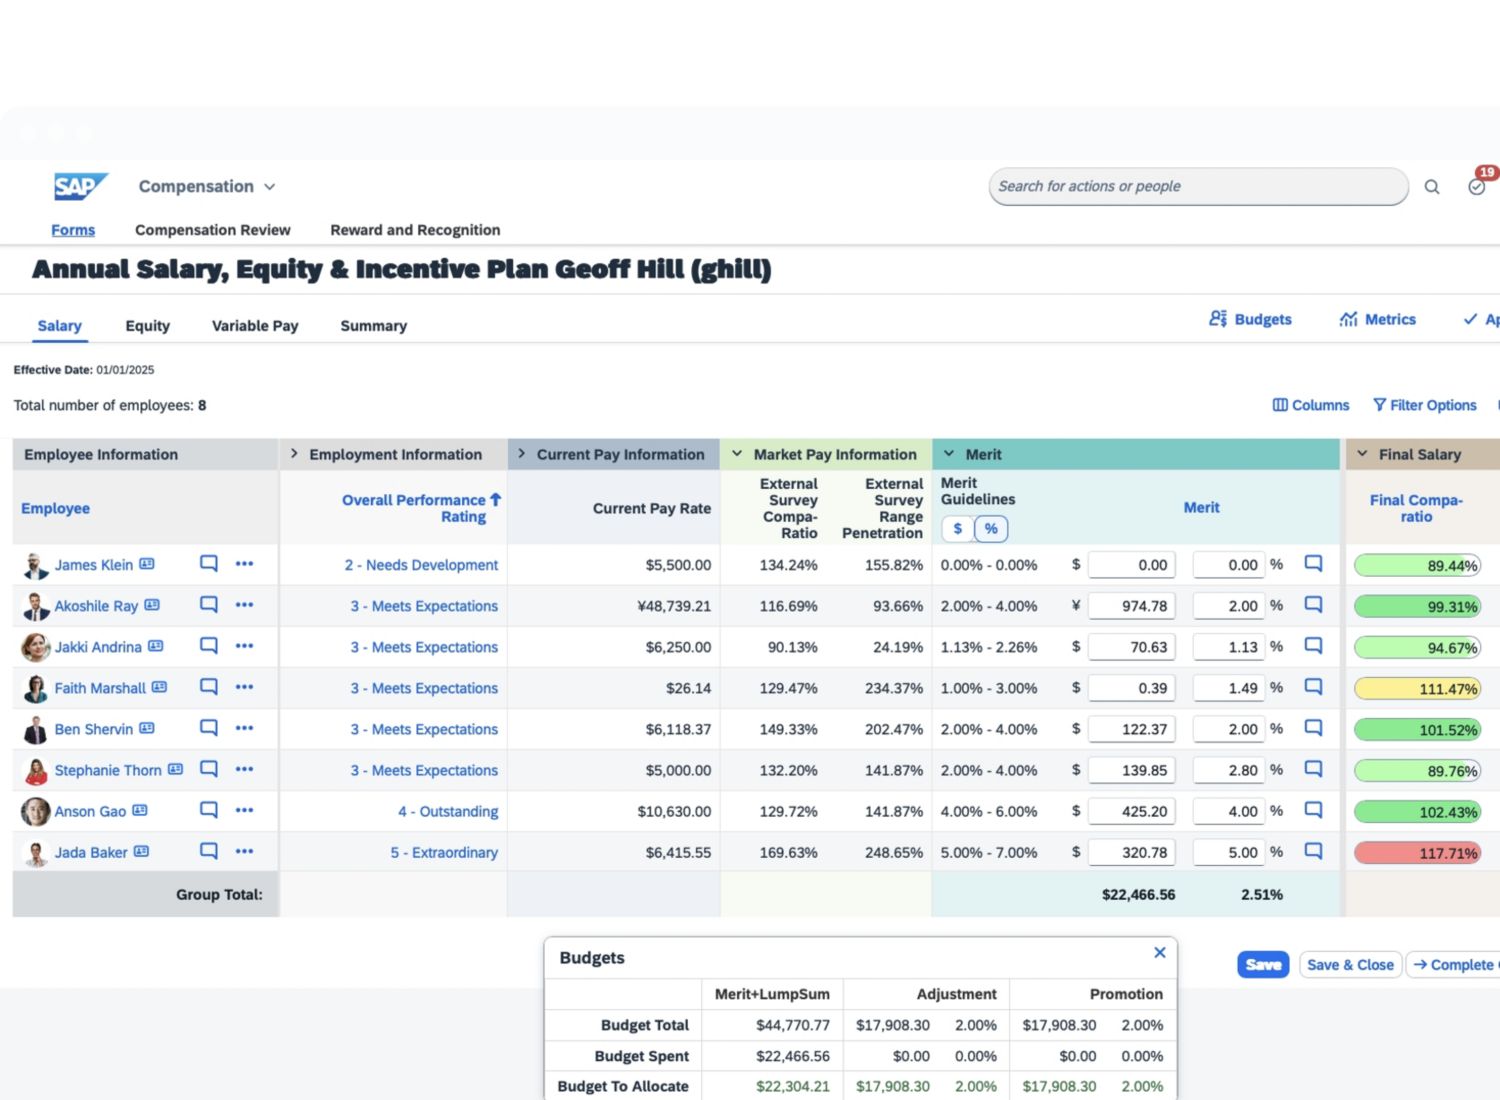1500x1100 pixels.
Task: Sort by Overall Performance Rating arrow
Action: click(x=495, y=499)
